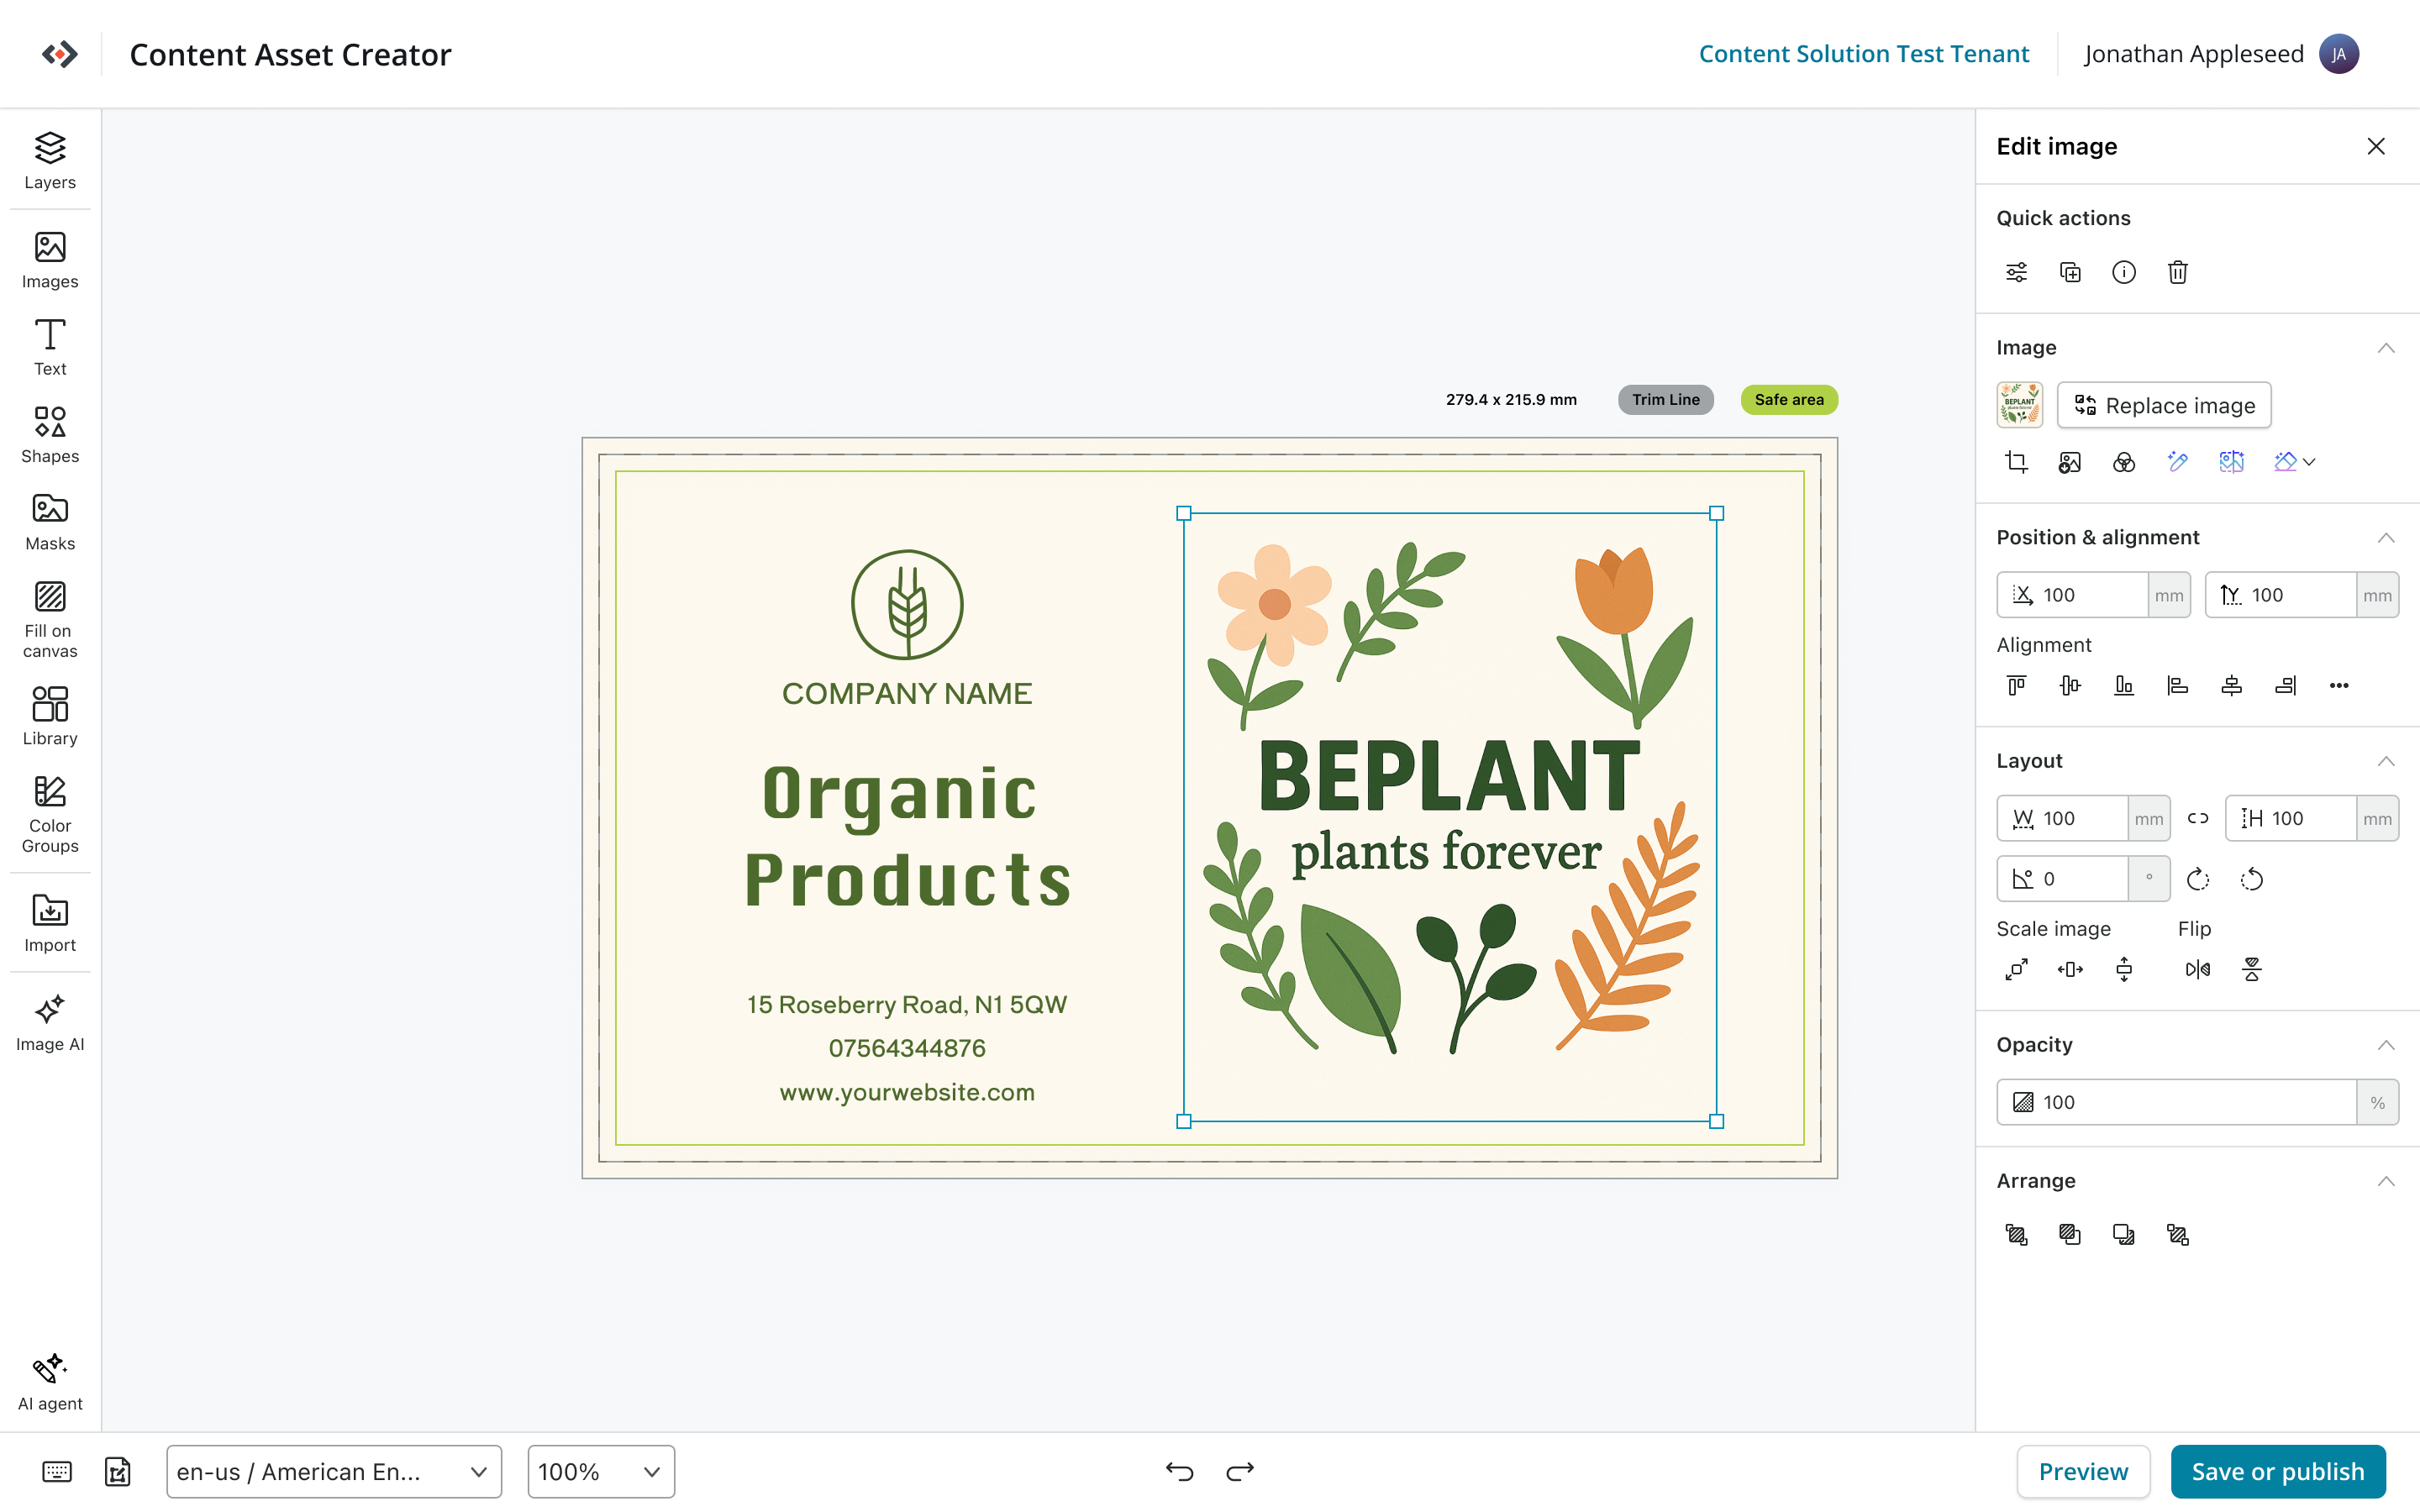This screenshot has width=2420, height=1512.
Task: Open the Masks tool
Action: [50, 522]
